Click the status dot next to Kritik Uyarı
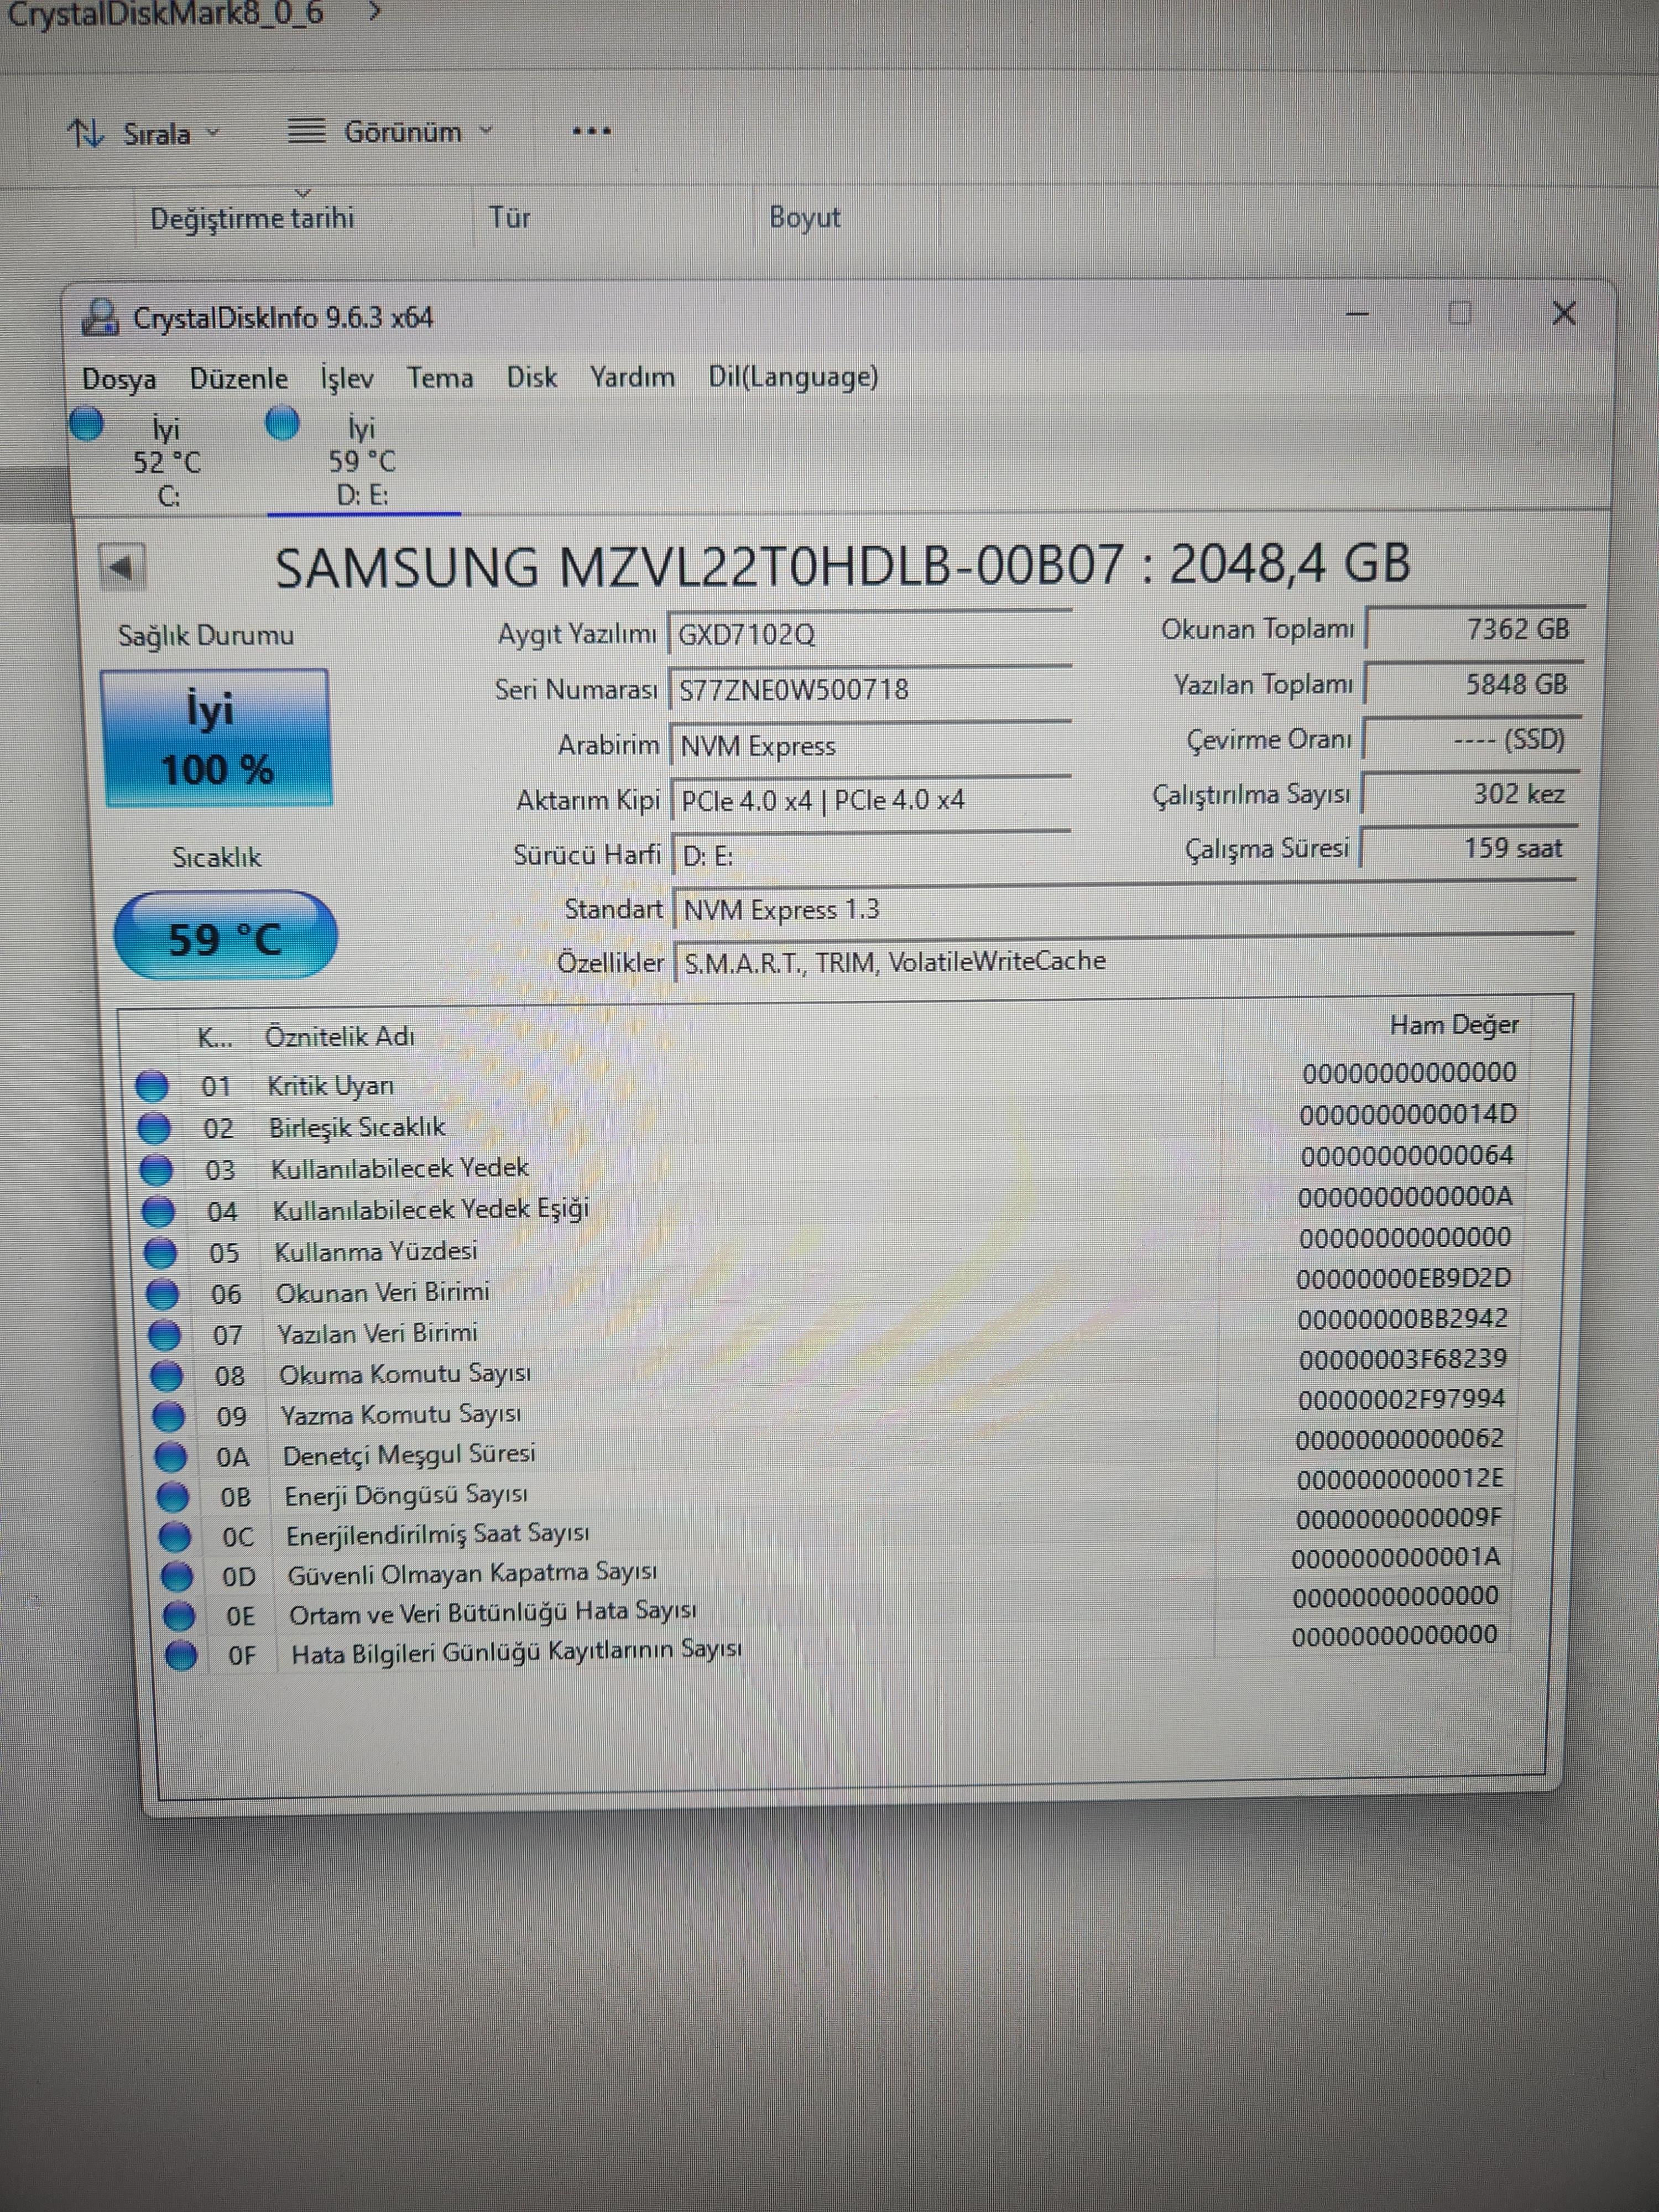Image resolution: width=1659 pixels, height=2212 pixels. [x=152, y=1086]
